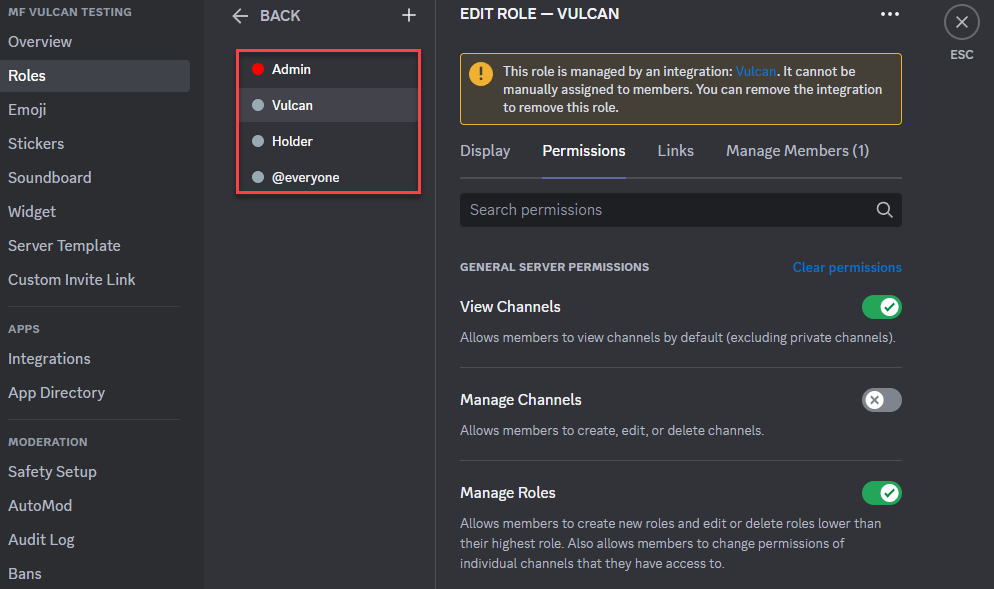The height and width of the screenshot is (589, 994).
Task: Open the three-dots role options menu
Action: (889, 14)
